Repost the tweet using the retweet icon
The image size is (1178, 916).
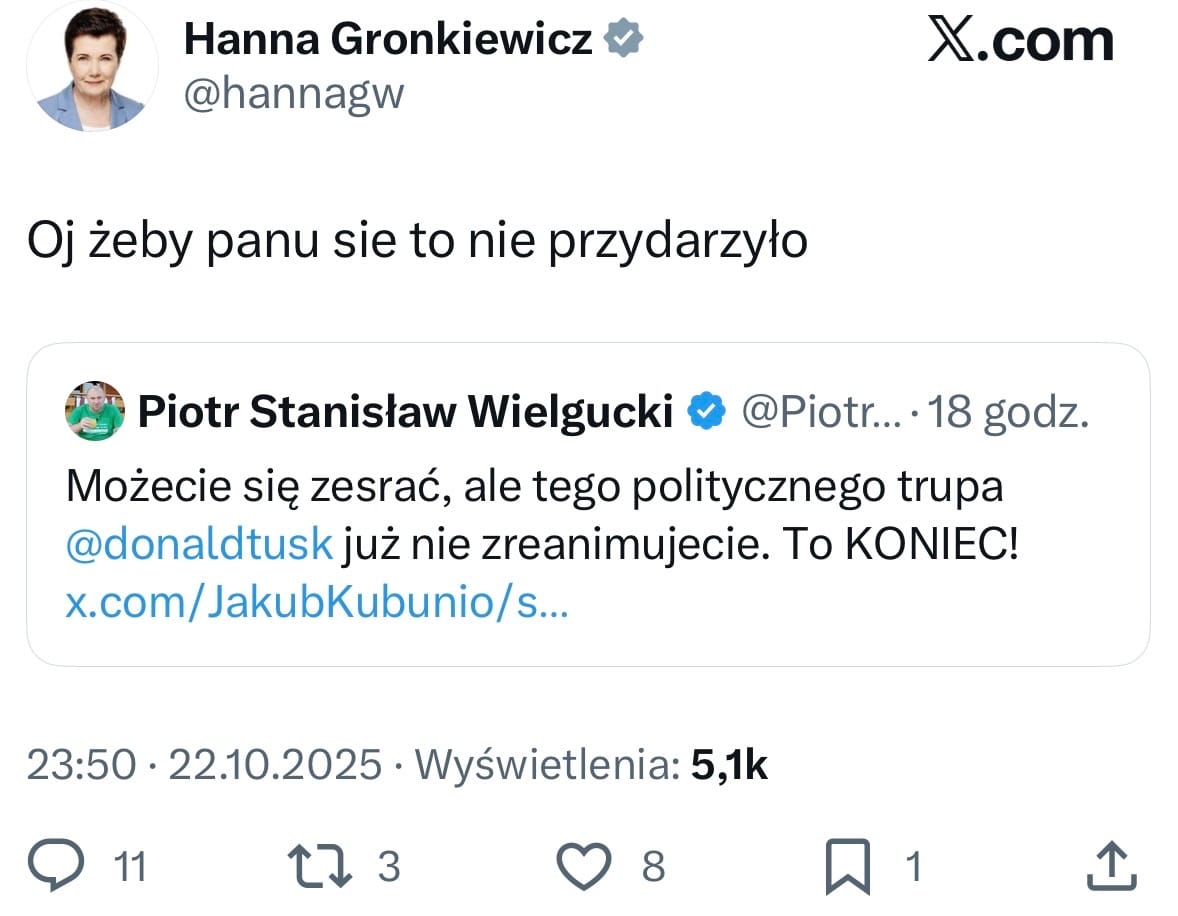pyautogui.click(x=320, y=865)
